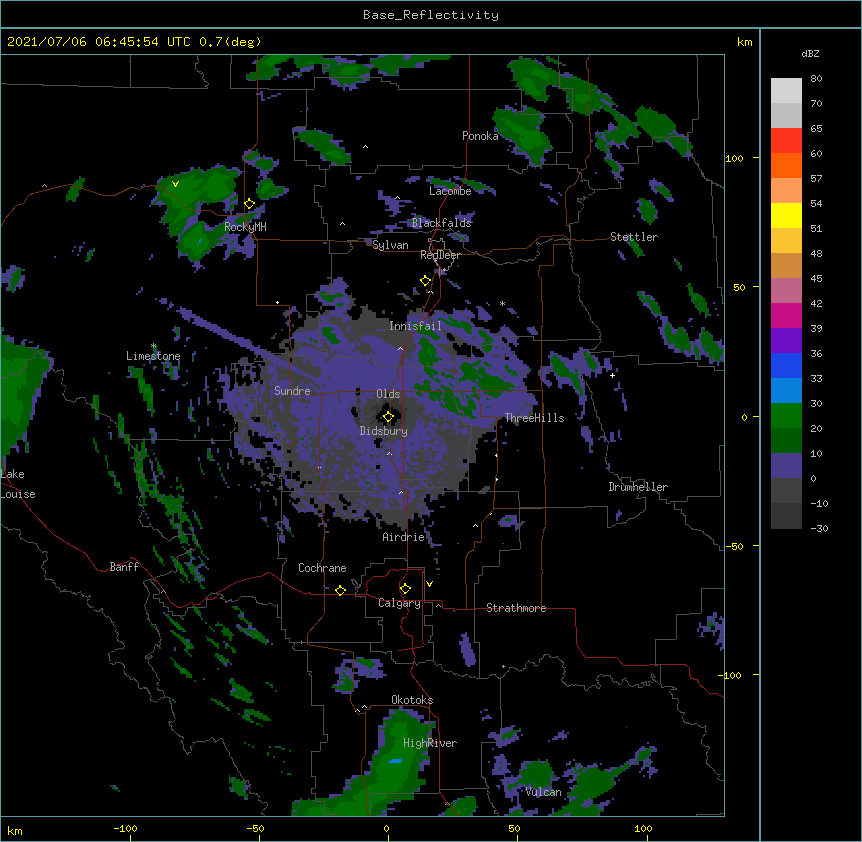The width and height of the screenshot is (862, 842).
Task: Click the asterisk marker above Limestone label
Action: click(154, 346)
